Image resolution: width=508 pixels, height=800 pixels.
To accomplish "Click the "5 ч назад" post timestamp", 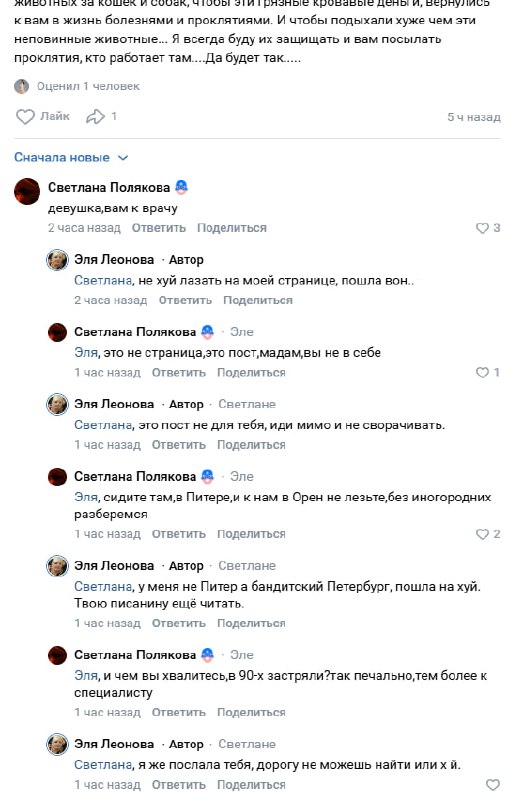I will click(x=474, y=117).
